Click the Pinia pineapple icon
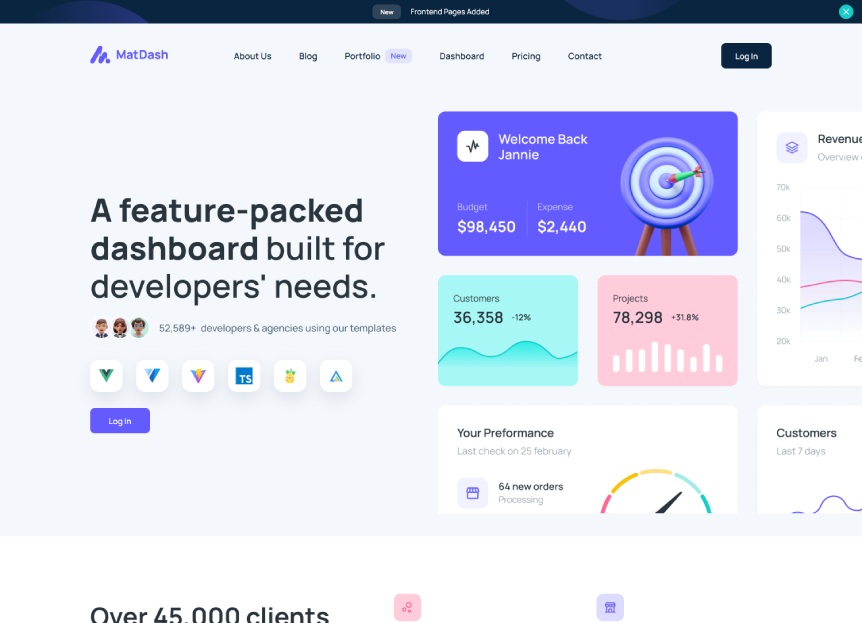The image size is (862, 623). pyautogui.click(x=290, y=376)
